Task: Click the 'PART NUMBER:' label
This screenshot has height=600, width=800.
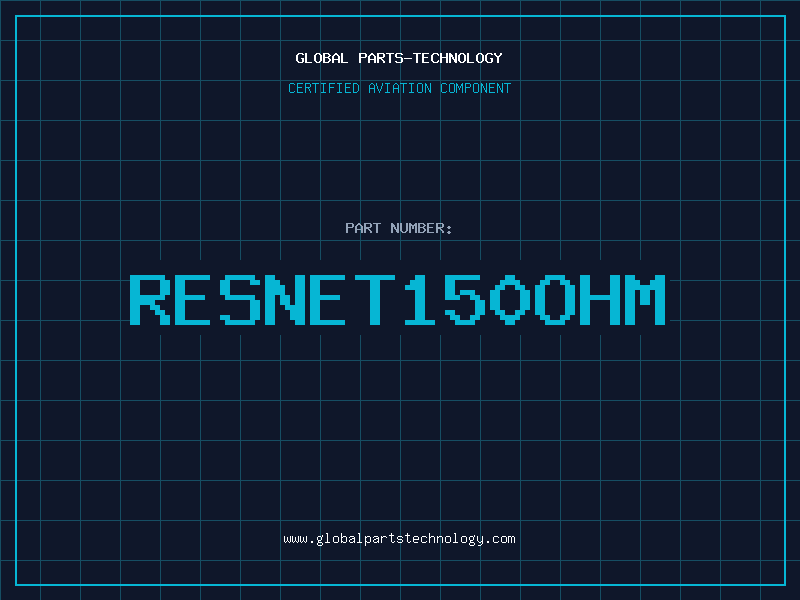Action: tap(398, 228)
